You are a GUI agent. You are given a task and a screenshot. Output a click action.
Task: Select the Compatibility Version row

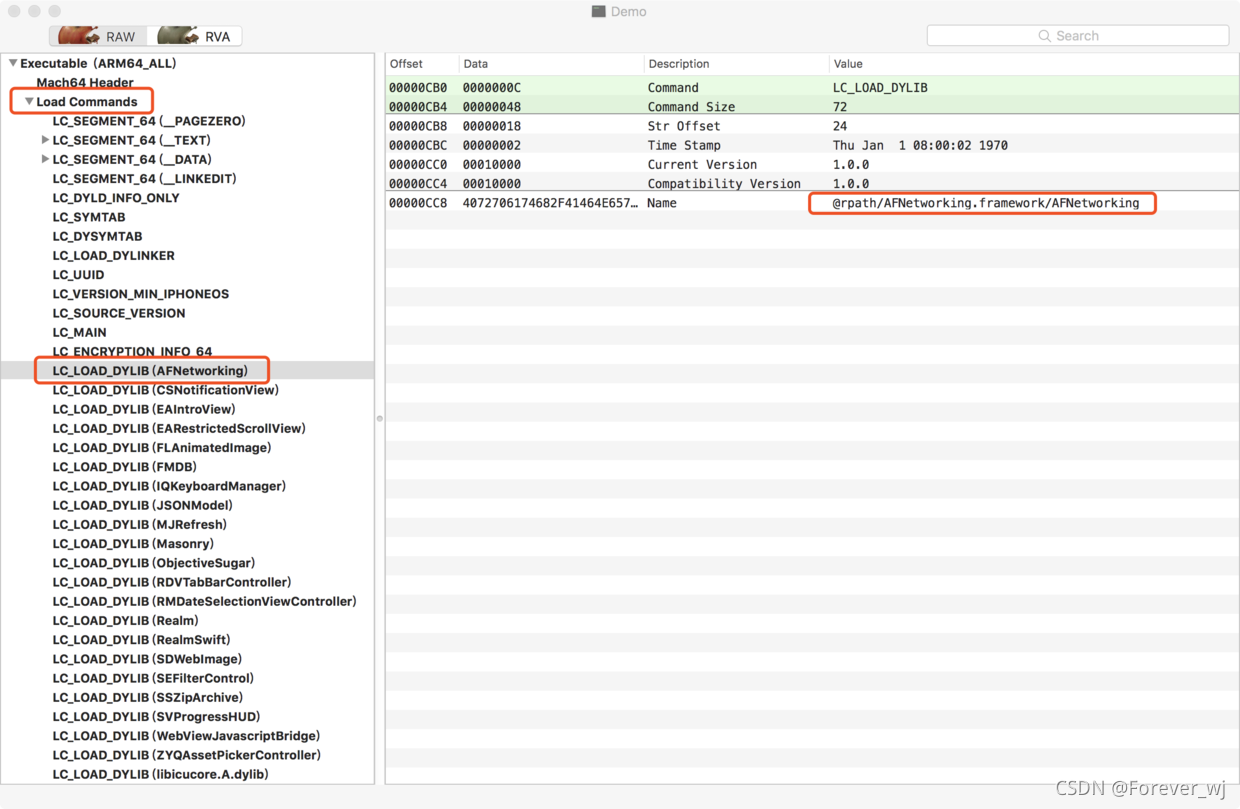[x=812, y=184]
